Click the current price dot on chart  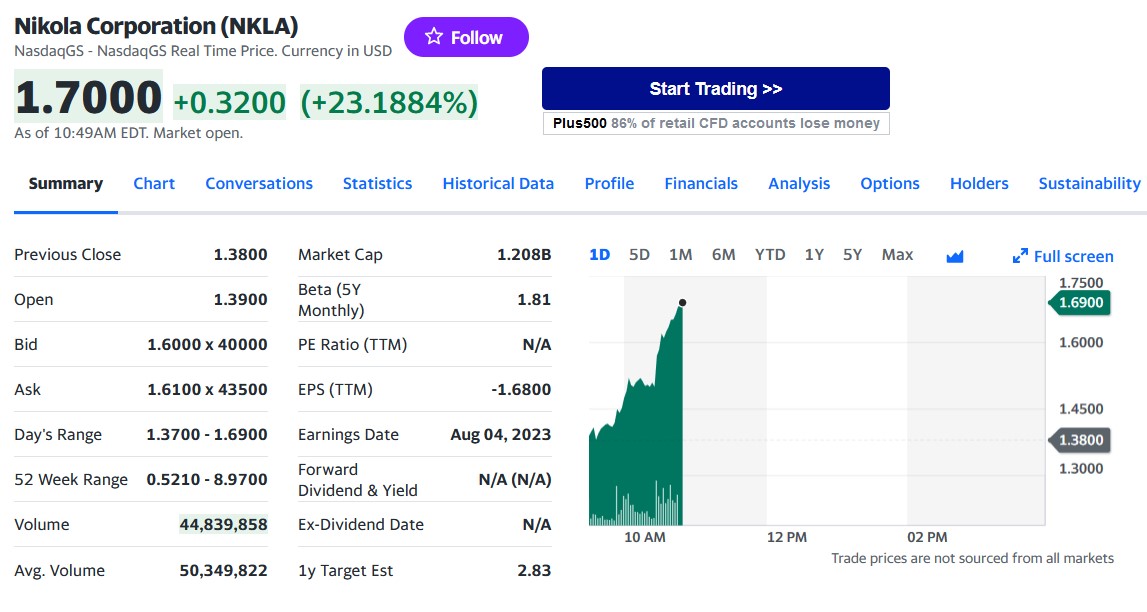pos(682,303)
